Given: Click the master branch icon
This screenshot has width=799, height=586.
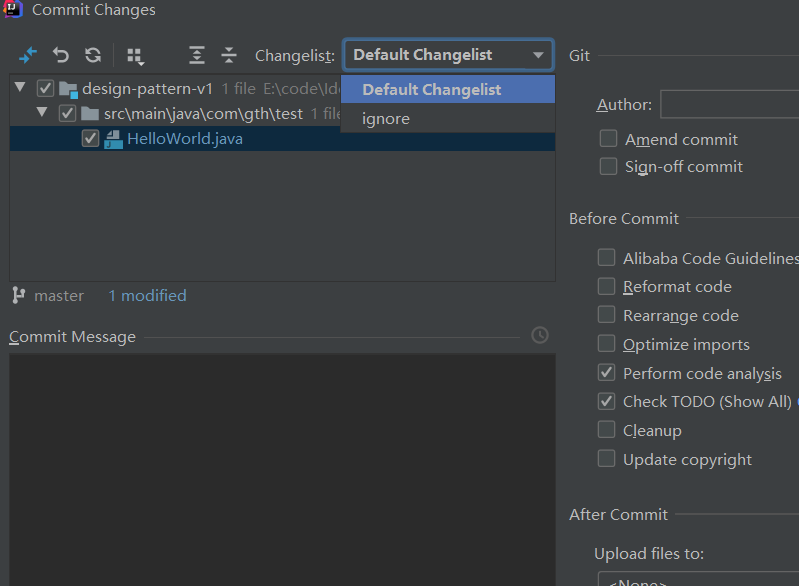Looking at the screenshot, I should [18, 296].
